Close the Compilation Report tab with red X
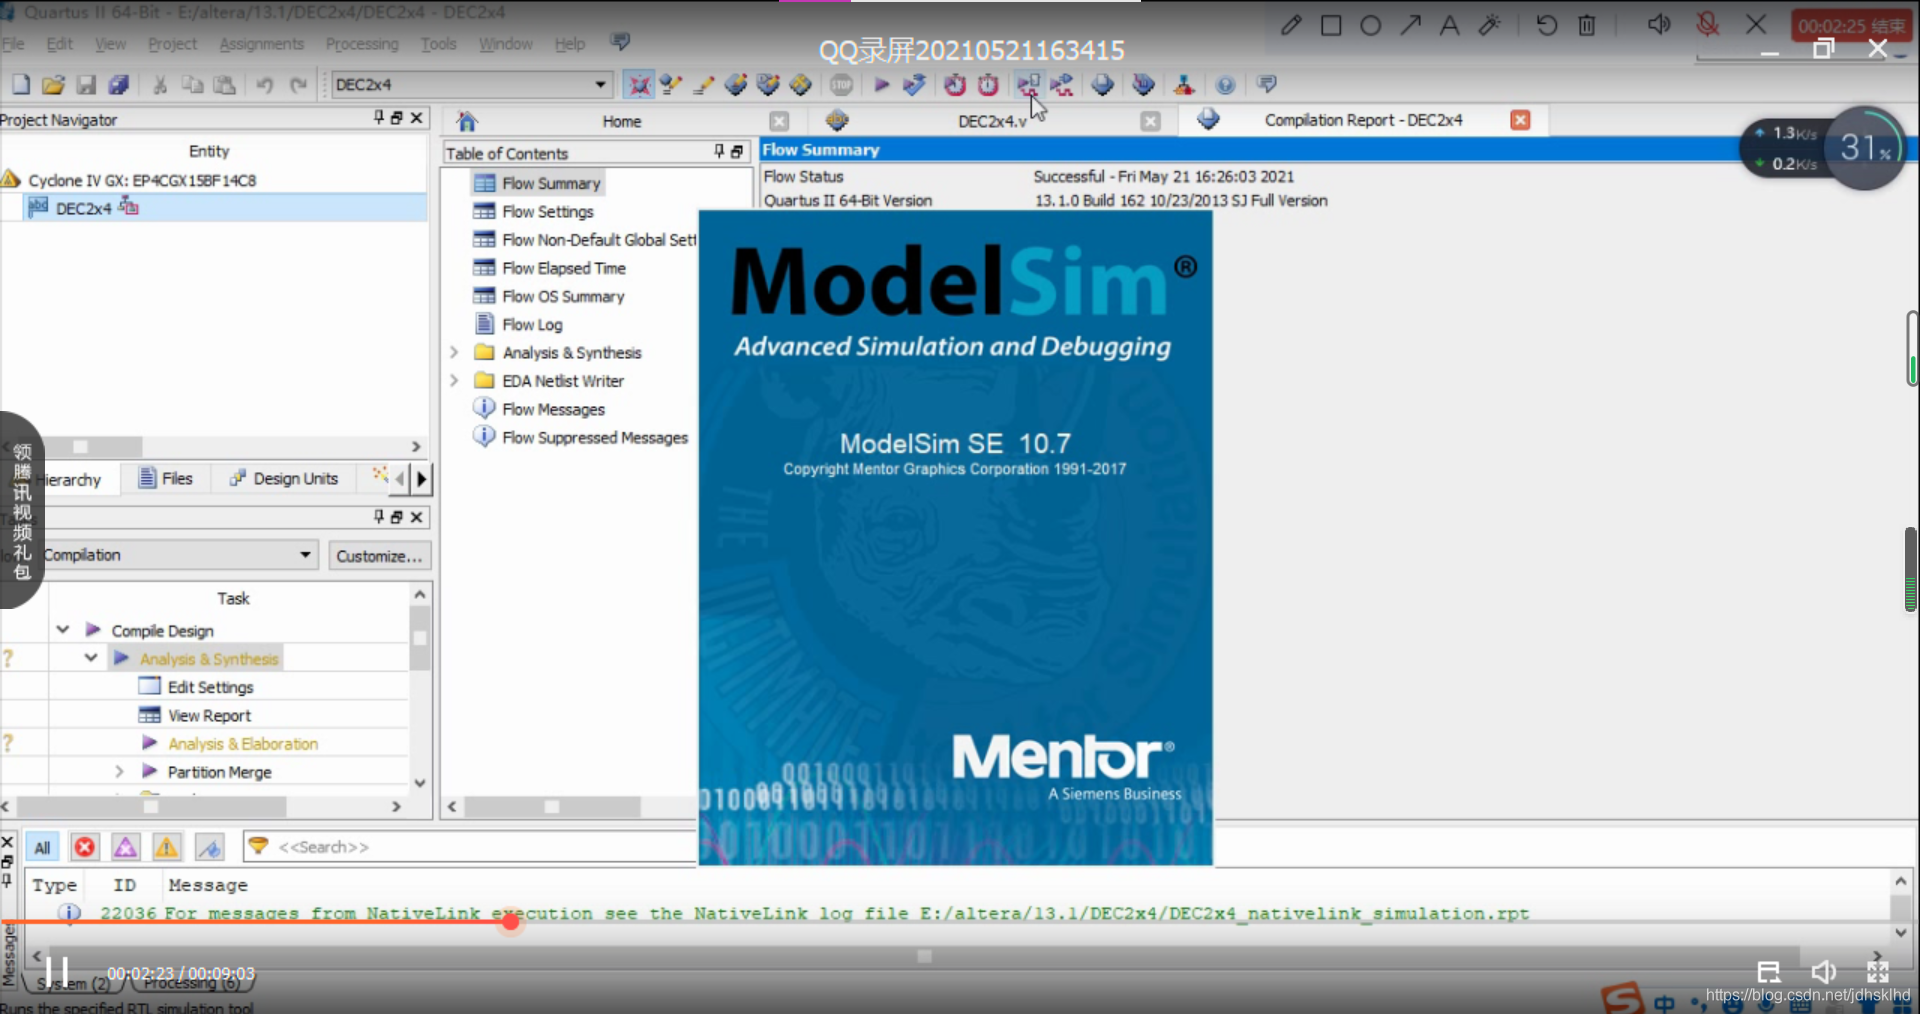This screenshot has width=1920, height=1014. tap(1520, 120)
